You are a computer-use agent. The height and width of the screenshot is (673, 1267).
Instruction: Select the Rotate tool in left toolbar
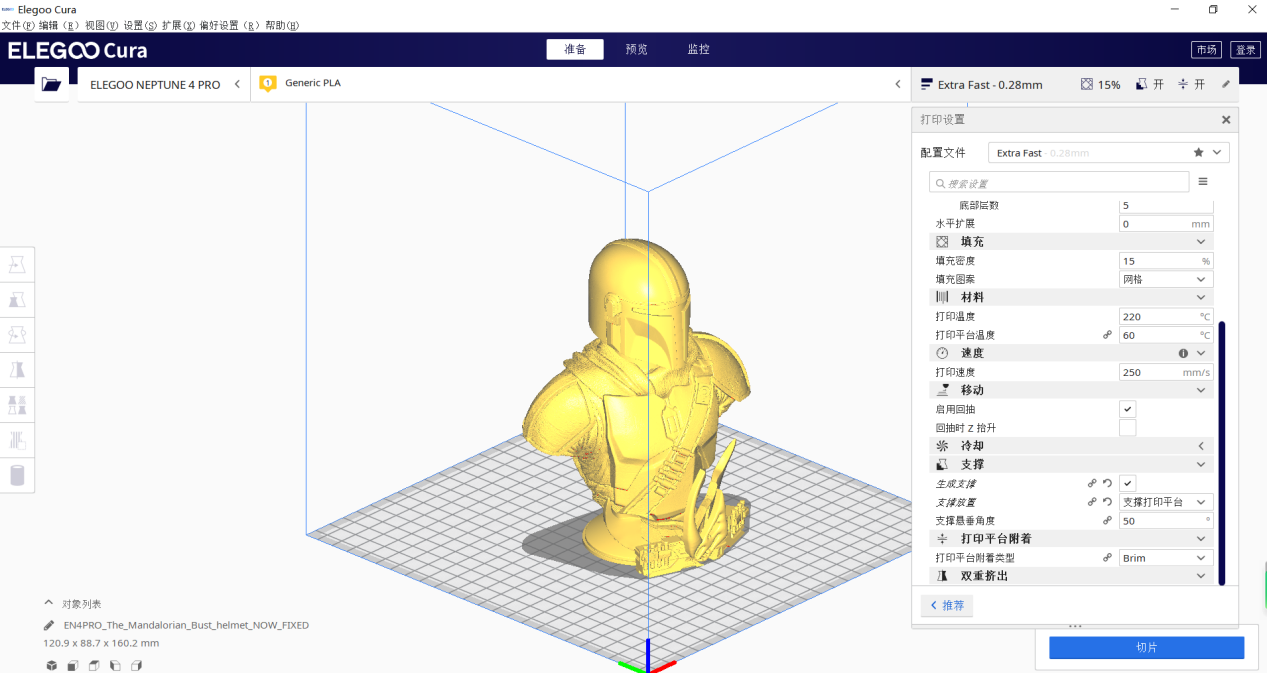17,335
